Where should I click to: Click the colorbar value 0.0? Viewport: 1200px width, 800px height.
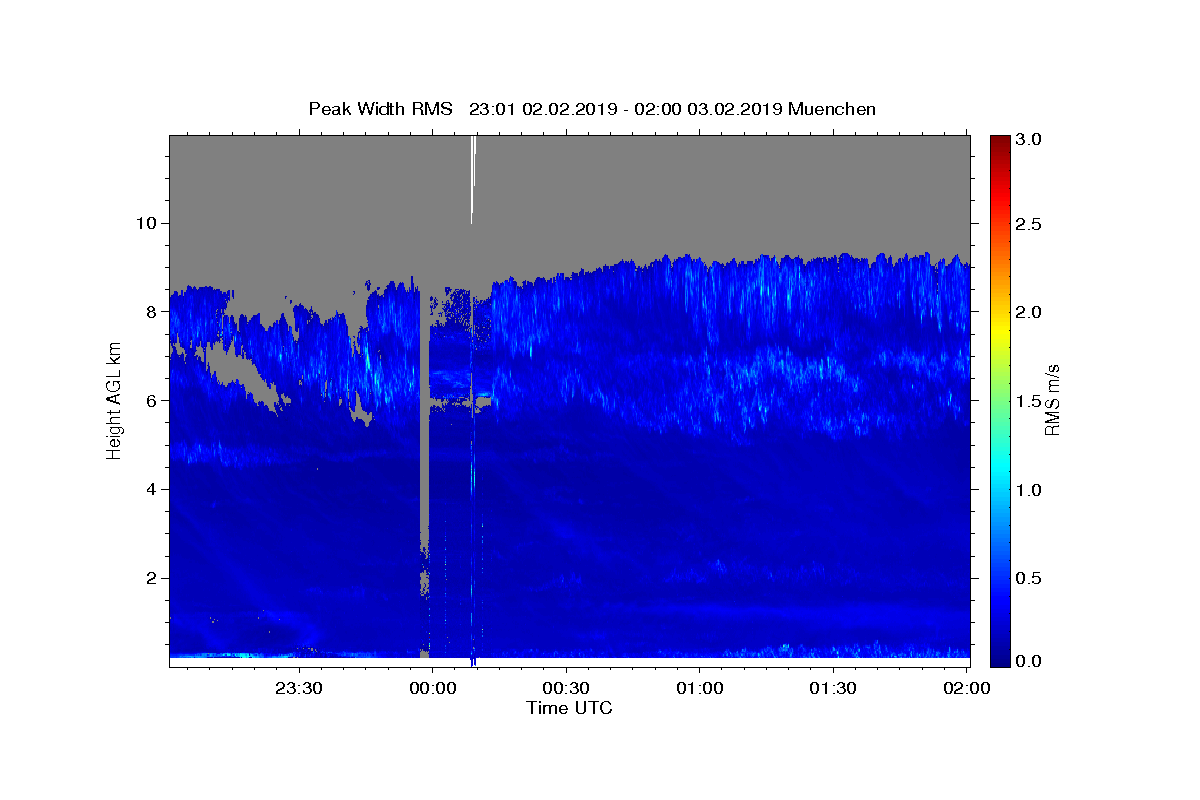click(x=1030, y=661)
